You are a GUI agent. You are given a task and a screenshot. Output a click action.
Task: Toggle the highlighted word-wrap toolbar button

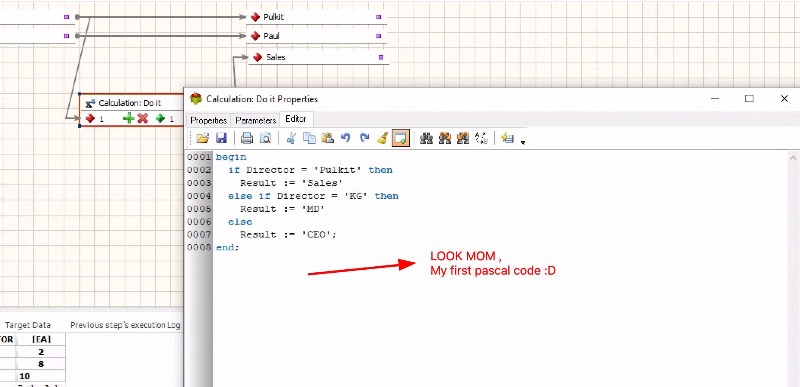point(401,138)
